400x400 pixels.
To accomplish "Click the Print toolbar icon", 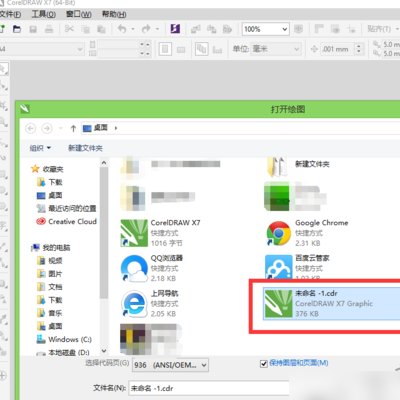I will tap(49, 29).
